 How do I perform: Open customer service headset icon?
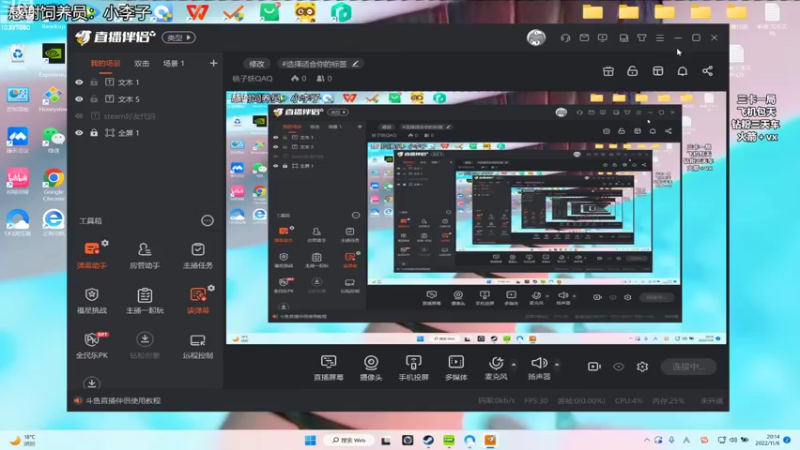(565, 38)
